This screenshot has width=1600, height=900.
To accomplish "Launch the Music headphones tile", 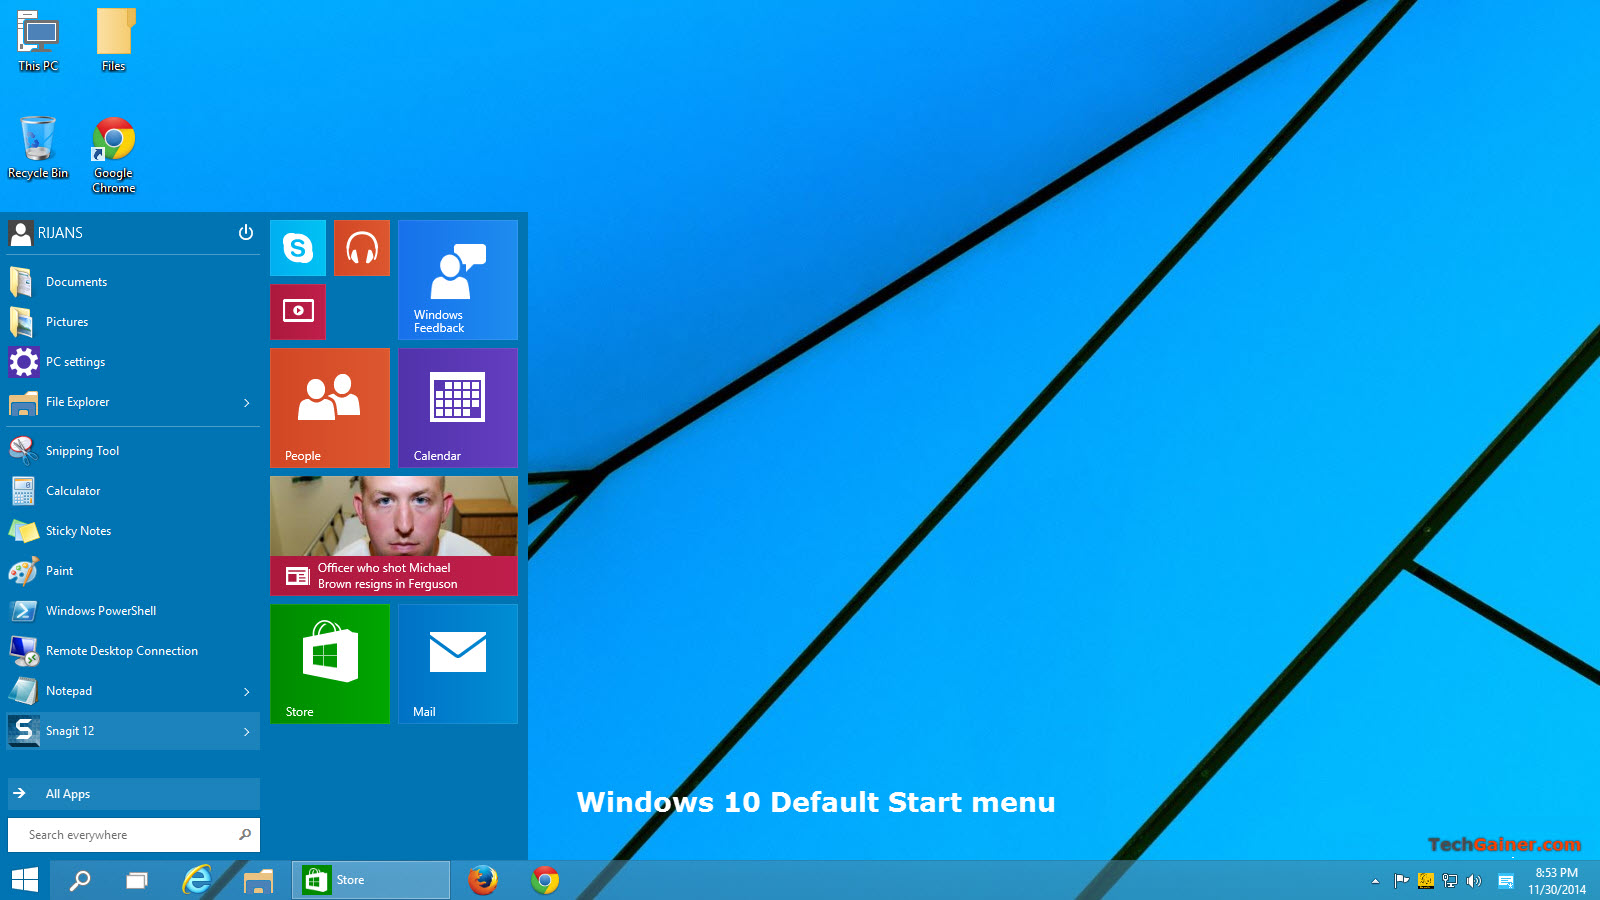I will click(x=361, y=247).
